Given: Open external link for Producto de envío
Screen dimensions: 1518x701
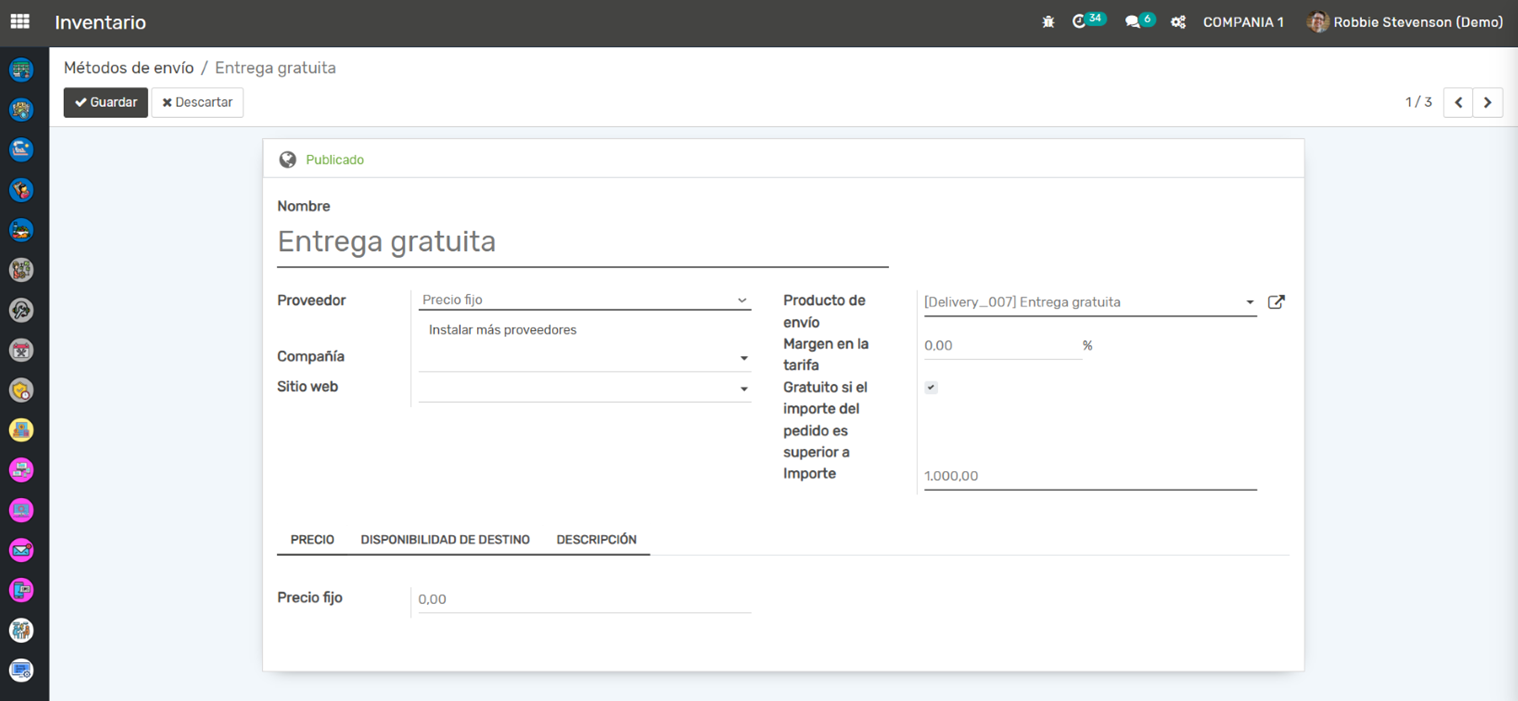Looking at the screenshot, I should 1276,302.
